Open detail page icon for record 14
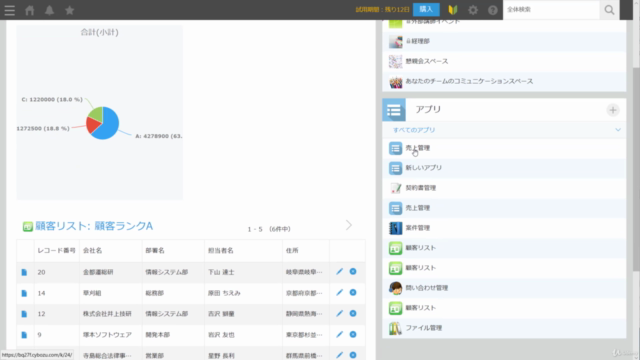640x360 pixels. coord(24,293)
